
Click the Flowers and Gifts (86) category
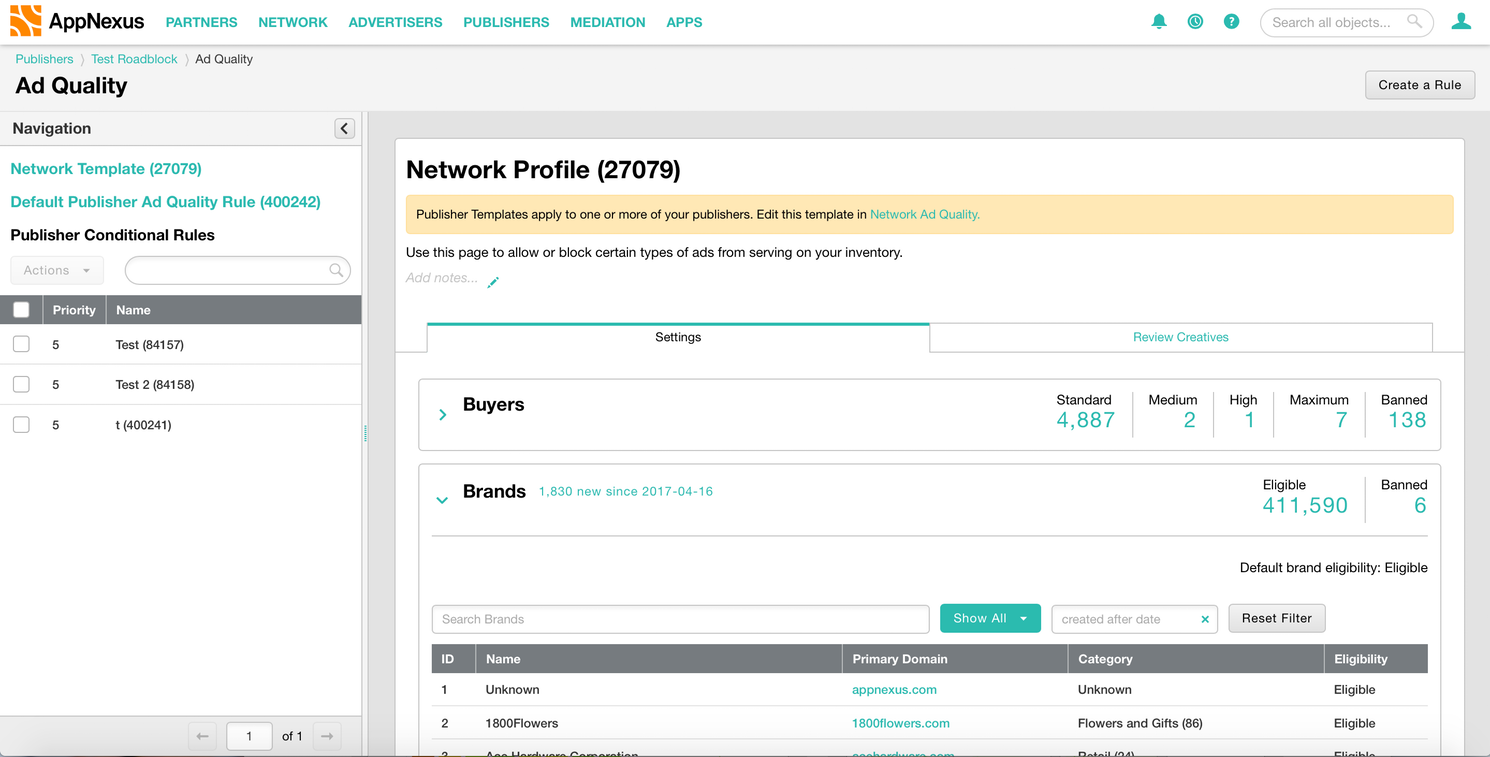click(1140, 723)
